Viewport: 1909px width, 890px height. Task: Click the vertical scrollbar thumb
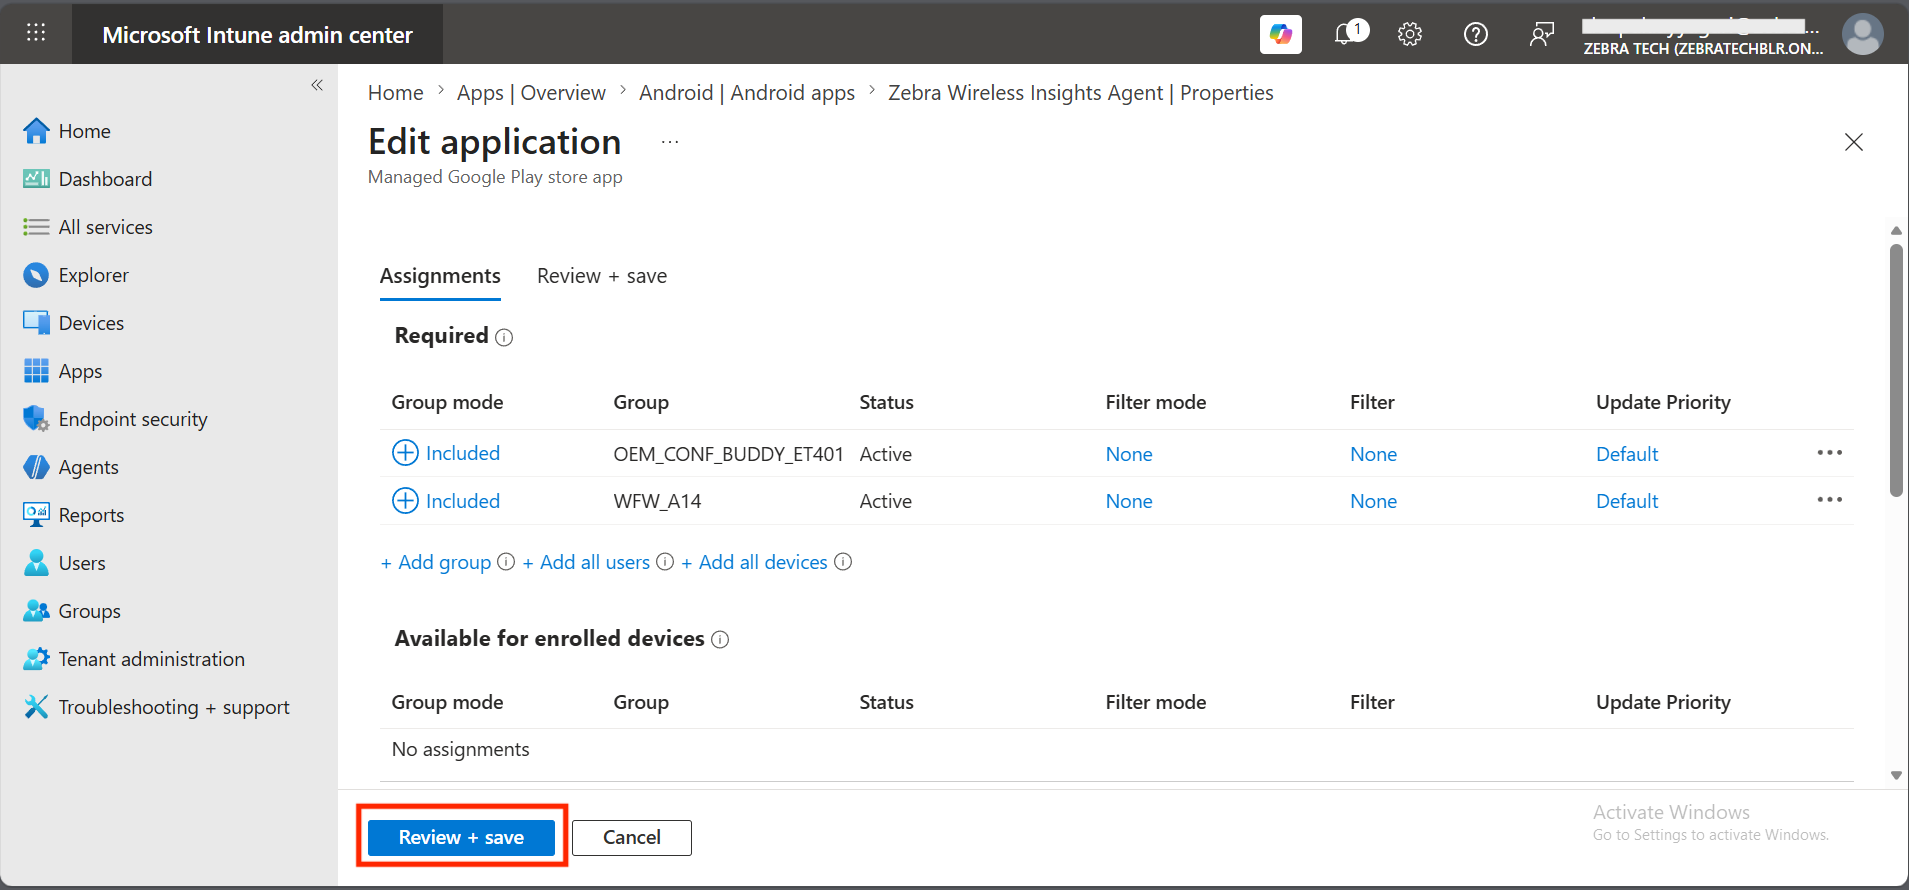[1896, 370]
